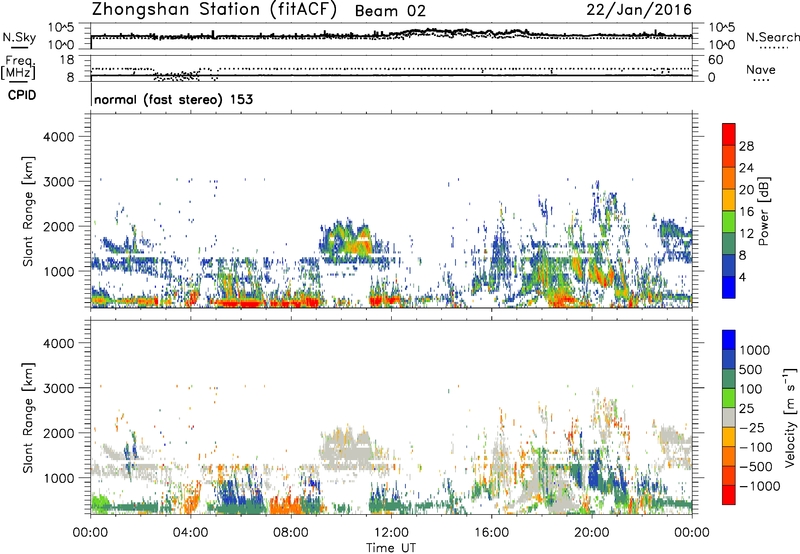Viewport: 800px width, 554px height.
Task: Click the bright blue bottom segment of the power bar
Action: tap(729, 287)
